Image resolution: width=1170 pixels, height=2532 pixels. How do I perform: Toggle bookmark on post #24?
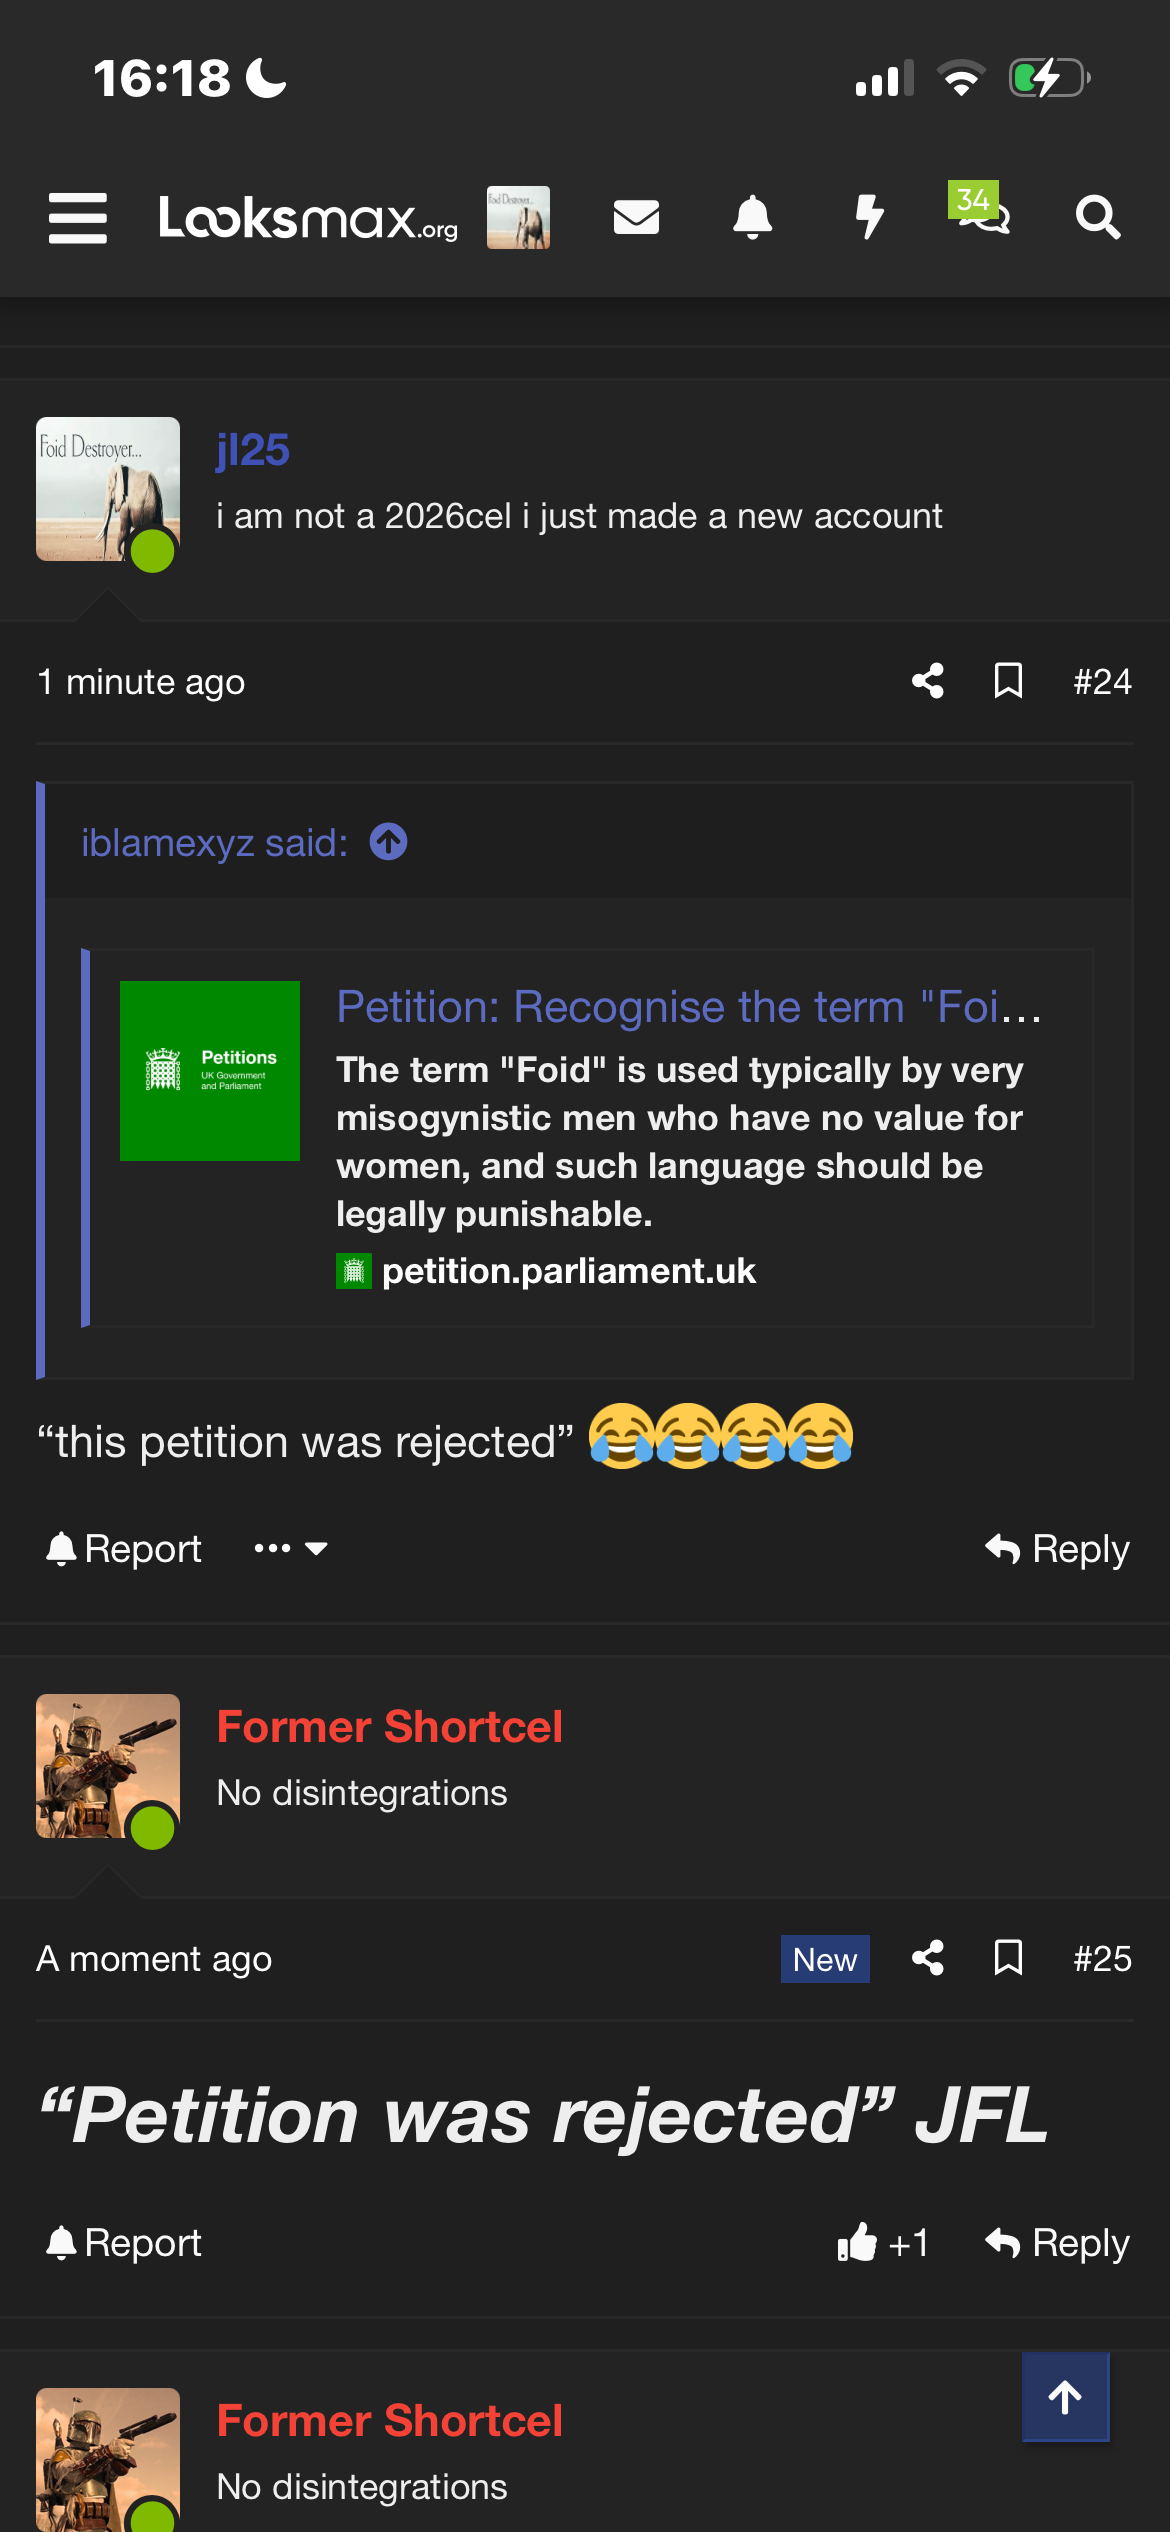pyautogui.click(x=1008, y=681)
